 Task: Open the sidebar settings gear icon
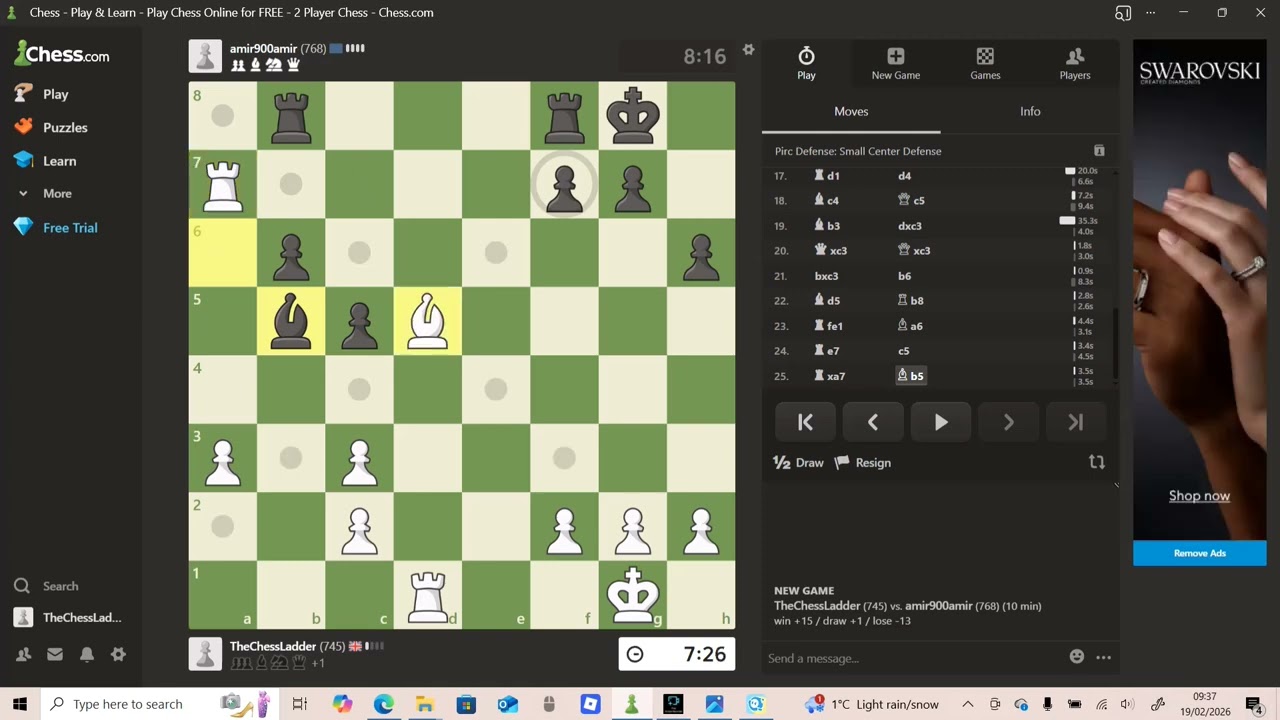tap(118, 654)
